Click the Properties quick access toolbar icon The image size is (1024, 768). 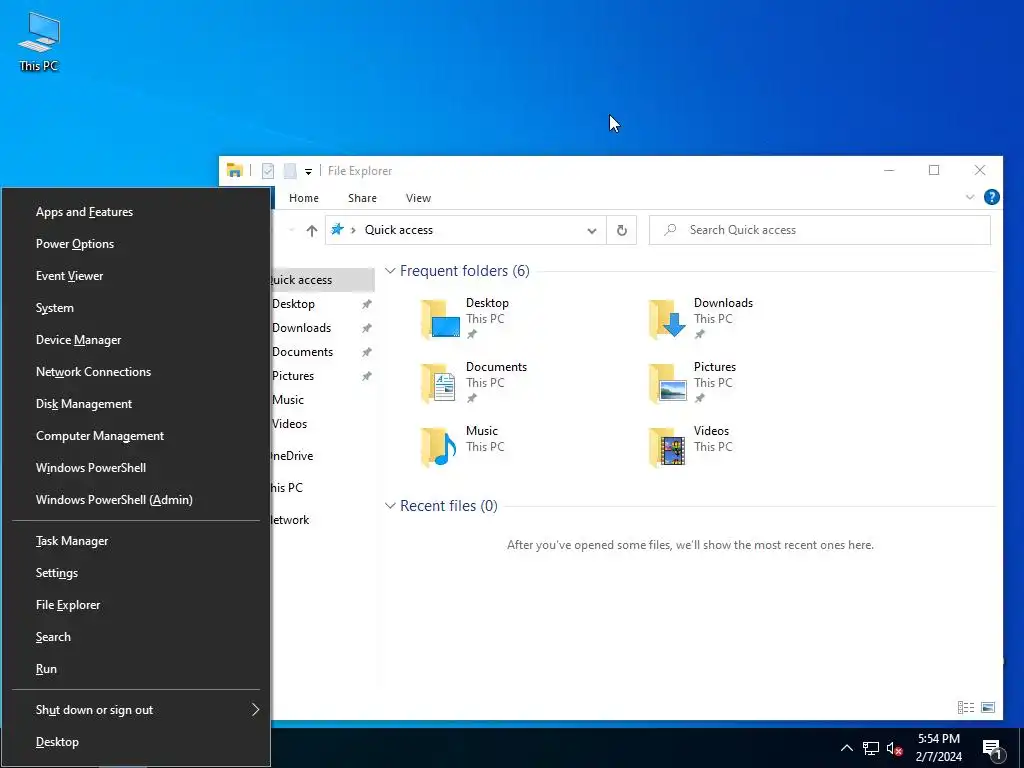tap(268, 170)
